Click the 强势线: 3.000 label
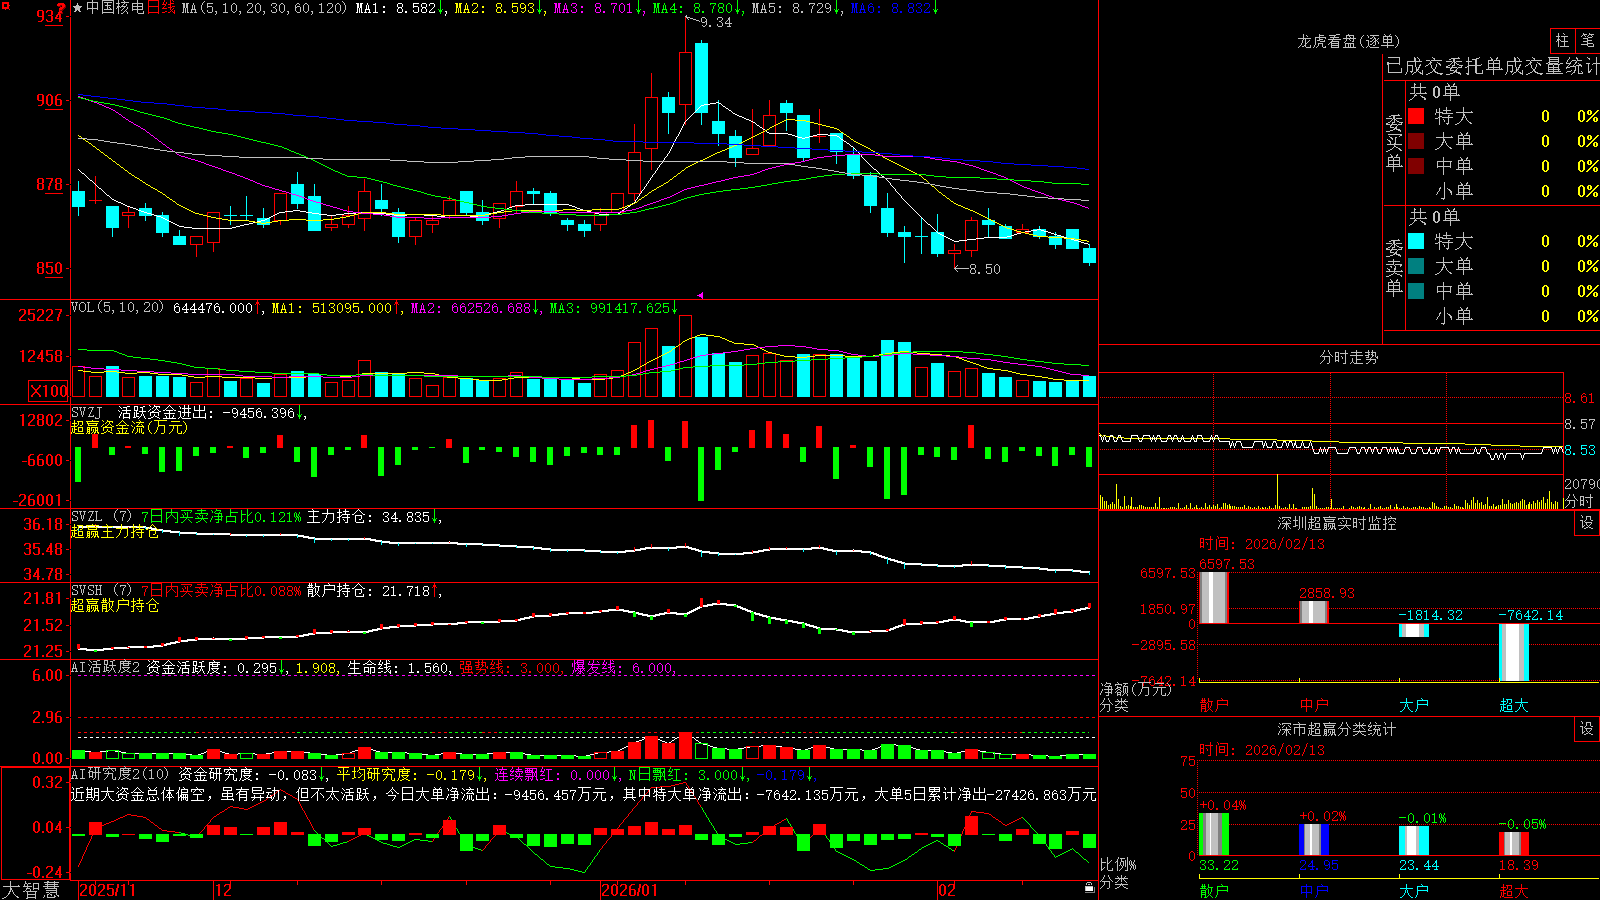The image size is (1600, 900). click(x=509, y=667)
